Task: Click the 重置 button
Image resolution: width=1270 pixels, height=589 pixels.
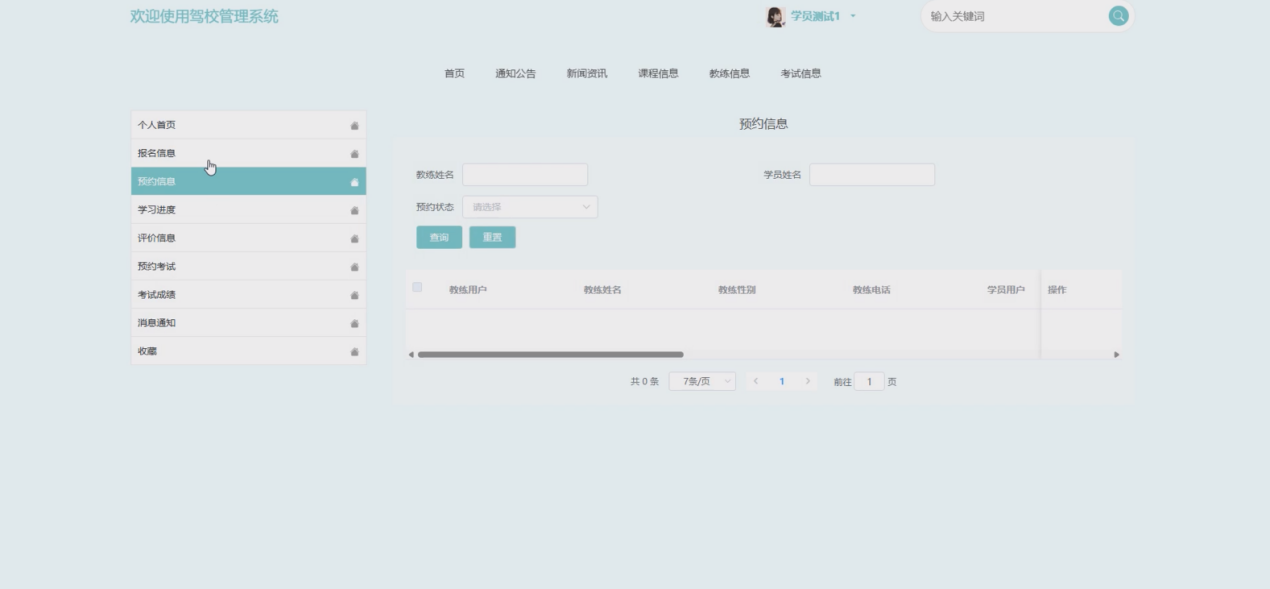Action: pyautogui.click(x=492, y=238)
